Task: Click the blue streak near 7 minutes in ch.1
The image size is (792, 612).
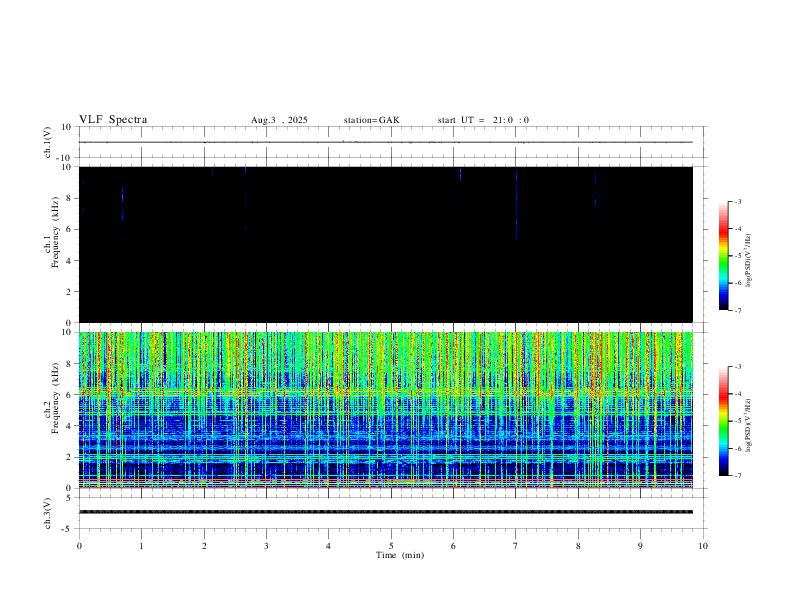Action: (x=516, y=205)
